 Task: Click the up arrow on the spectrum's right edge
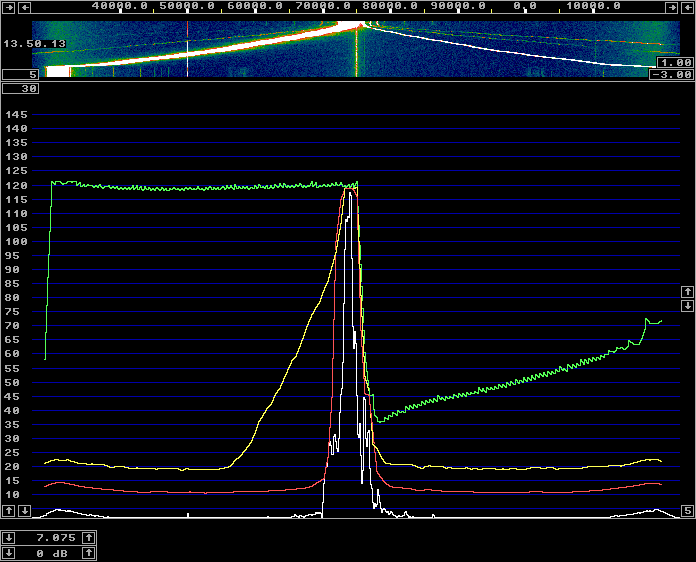pos(688,292)
